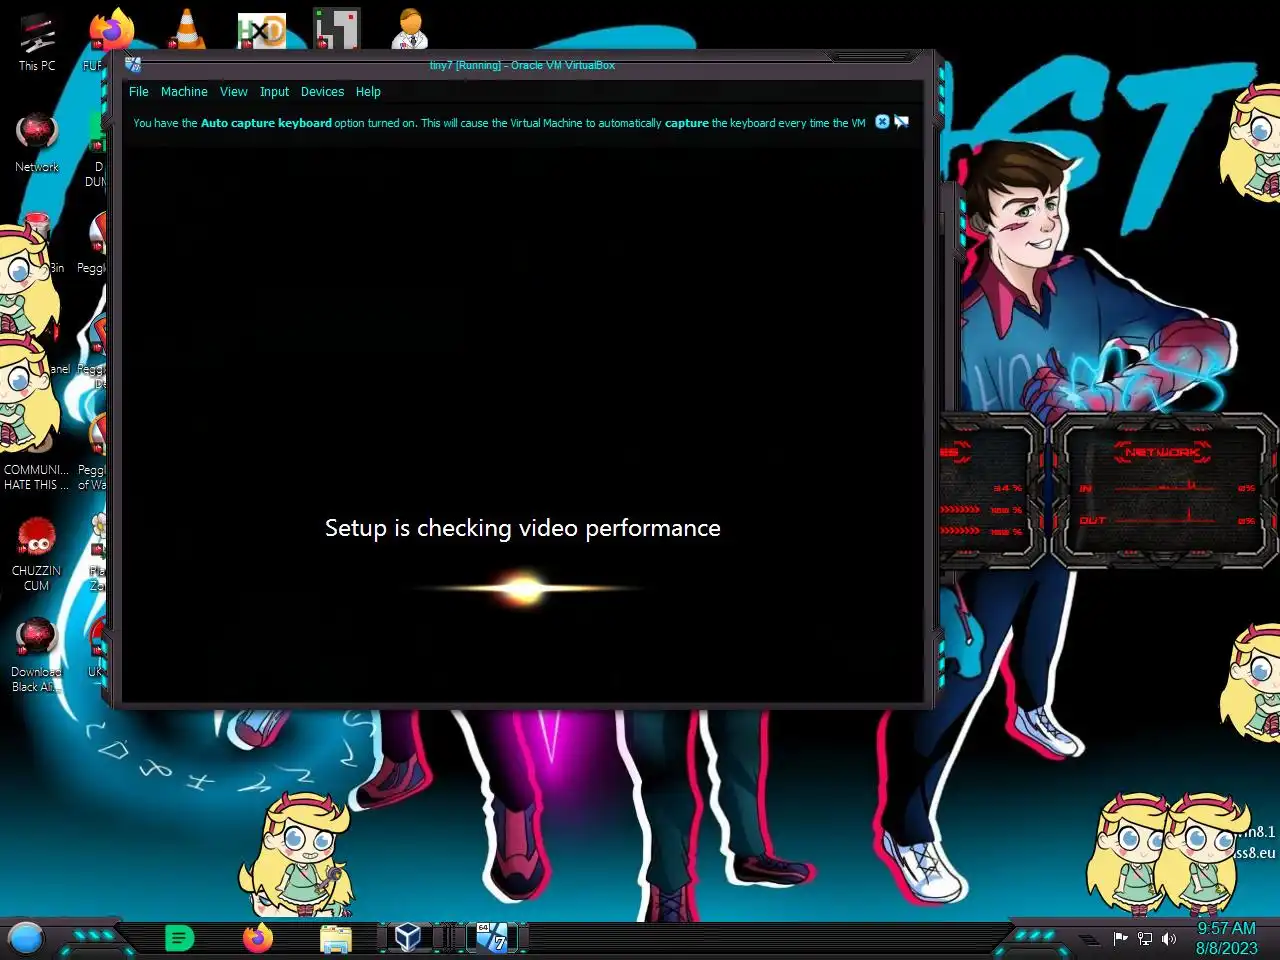Open the volume speaker tray icon

tap(1168, 938)
